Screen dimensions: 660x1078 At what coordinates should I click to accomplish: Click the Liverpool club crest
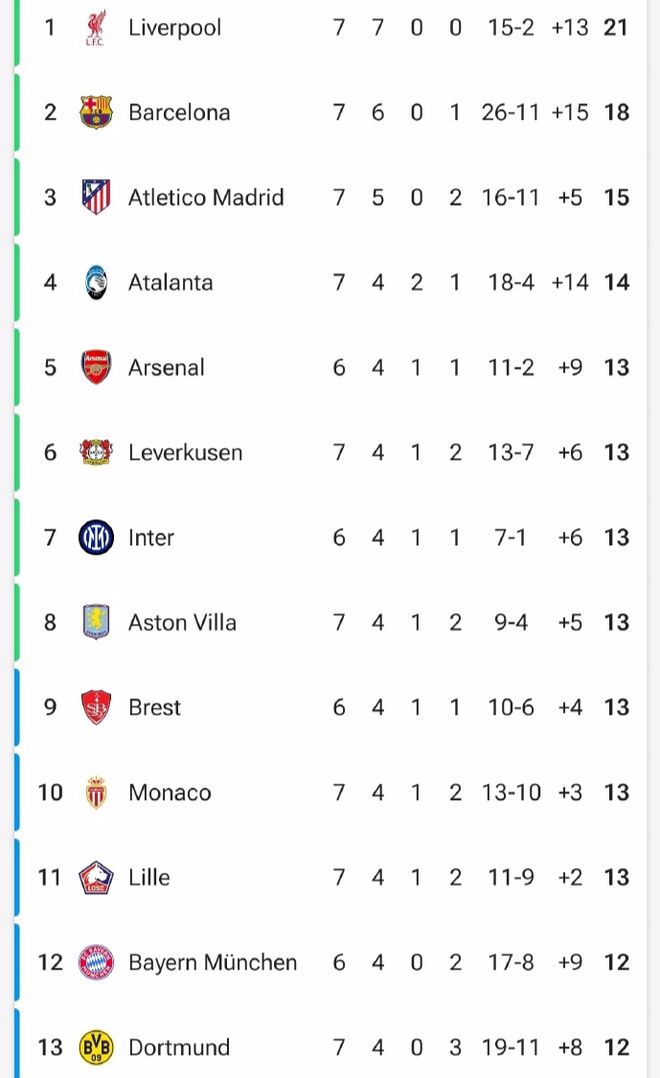tap(96, 28)
